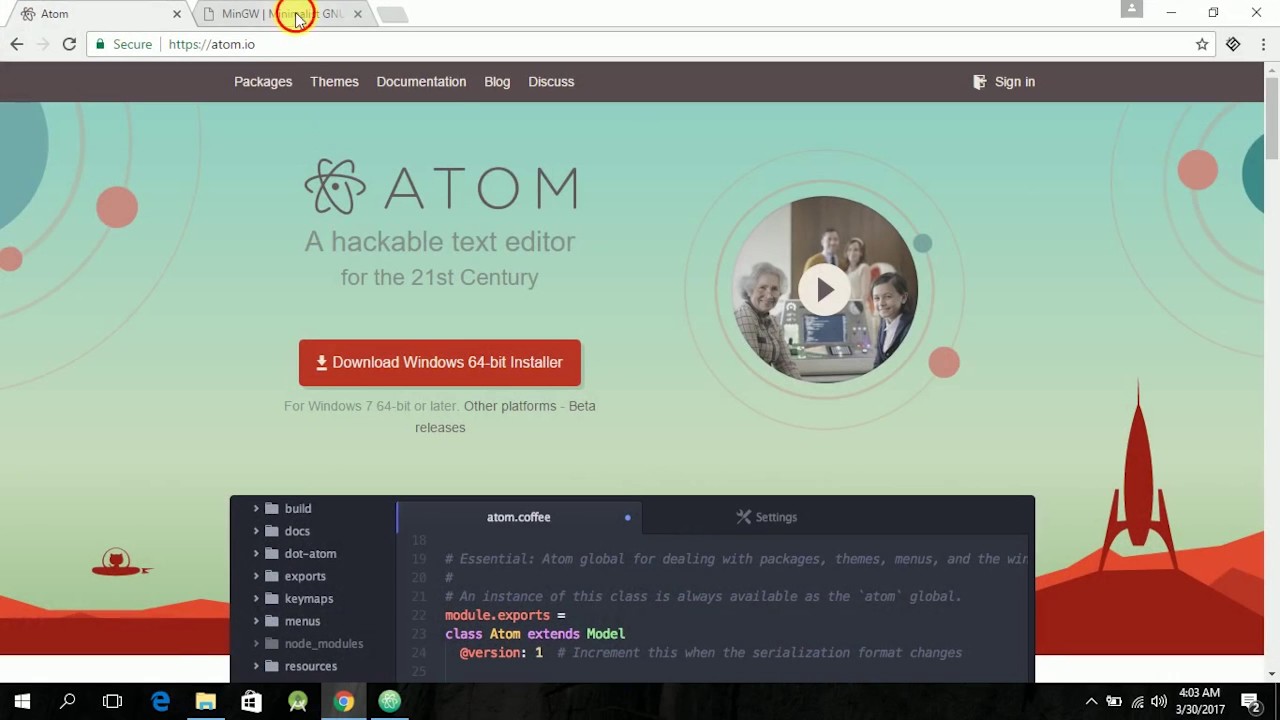Bookmark this page with the star icon
Image resolution: width=1280 pixels, height=720 pixels.
(1202, 44)
